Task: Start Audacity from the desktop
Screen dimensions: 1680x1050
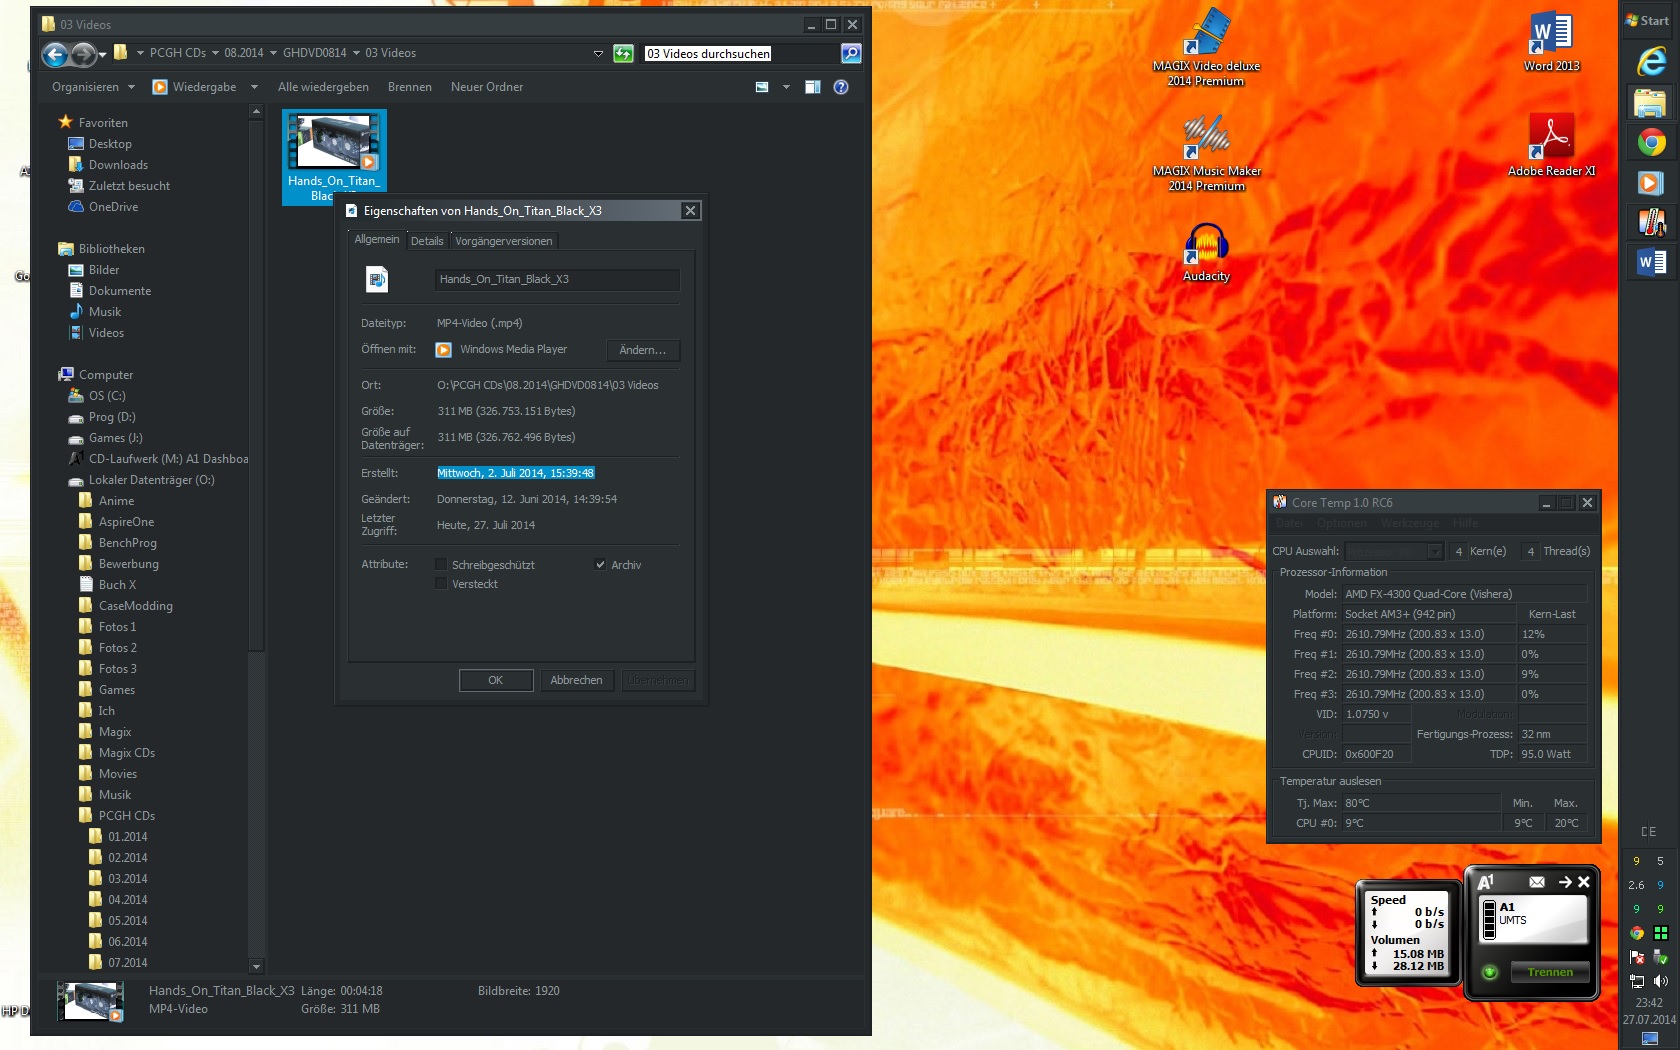Action: (1206, 254)
